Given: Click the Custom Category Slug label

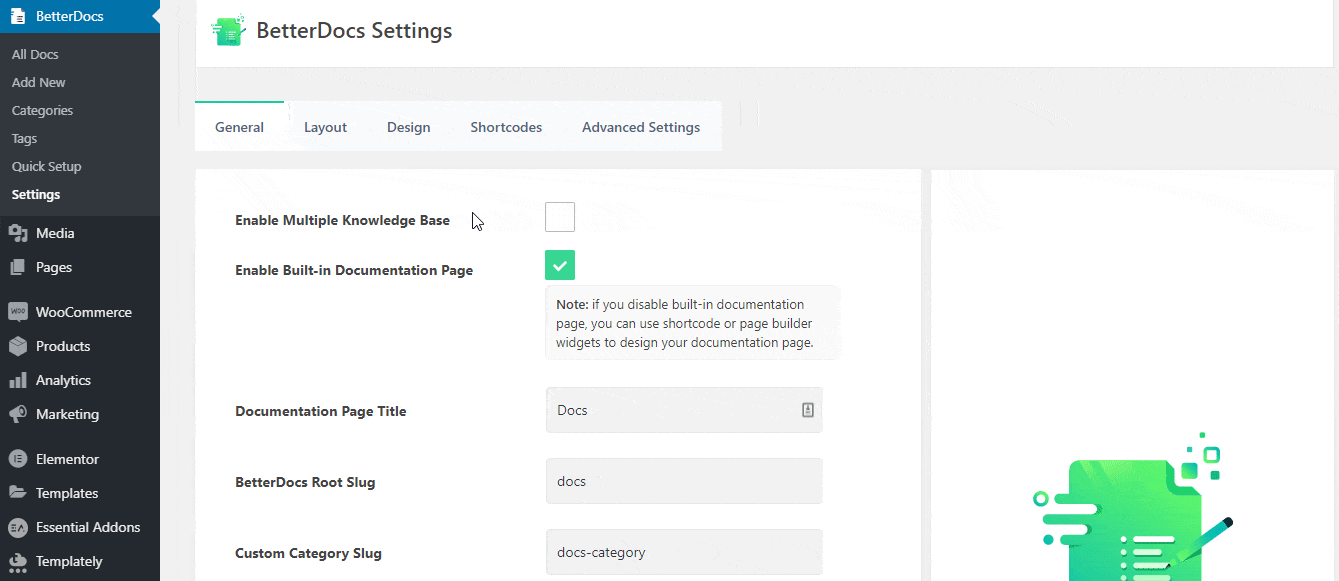Looking at the screenshot, I should tap(308, 553).
